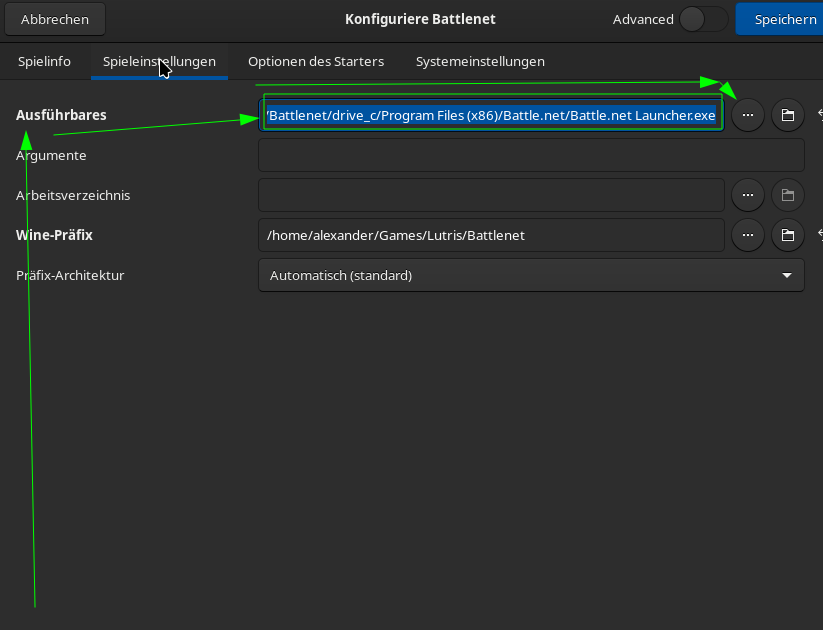The image size is (823, 630).
Task: Click the folder icon beside Arbeitsverzeichnis
Action: click(787, 195)
